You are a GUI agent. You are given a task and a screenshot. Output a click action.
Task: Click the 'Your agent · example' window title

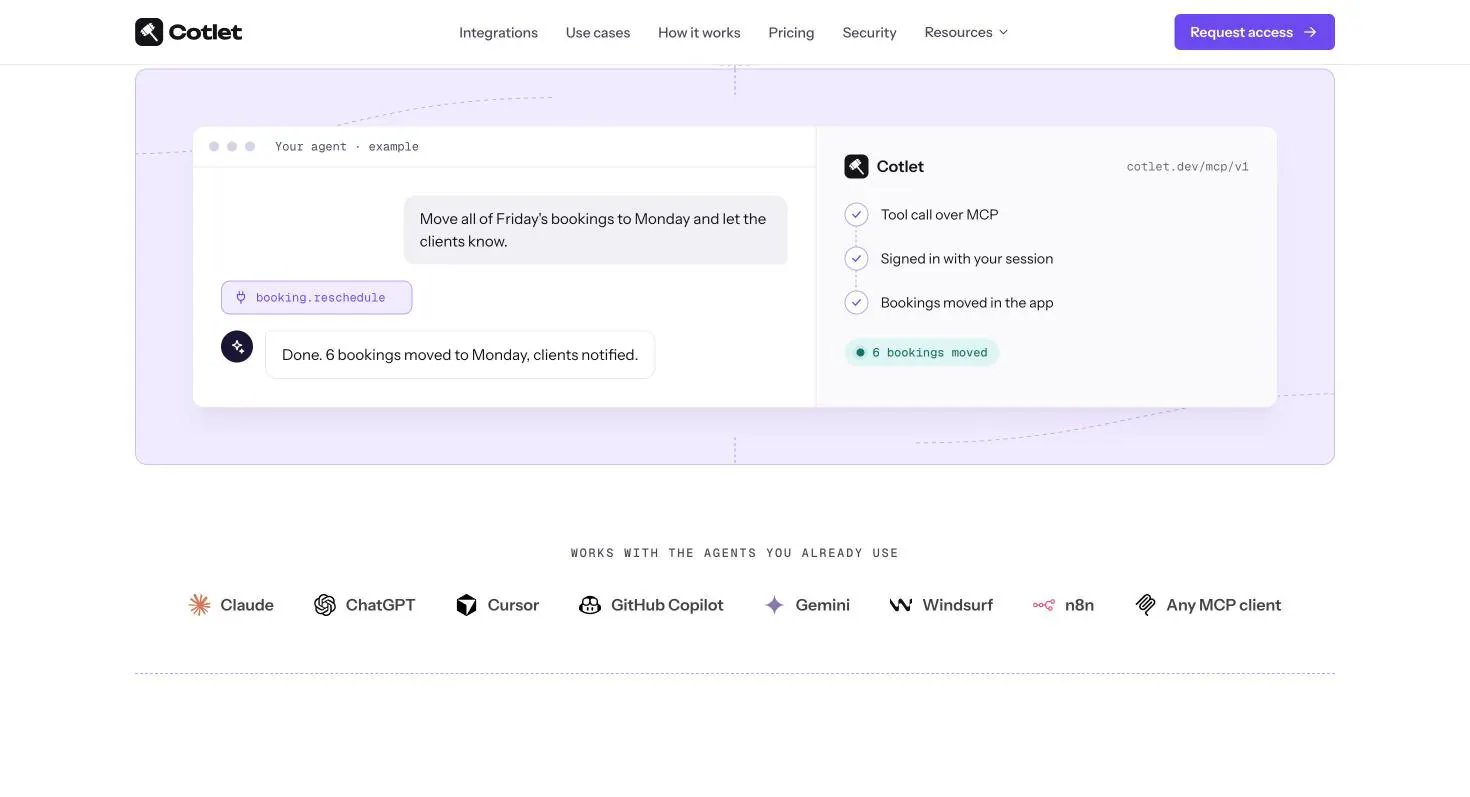click(347, 146)
